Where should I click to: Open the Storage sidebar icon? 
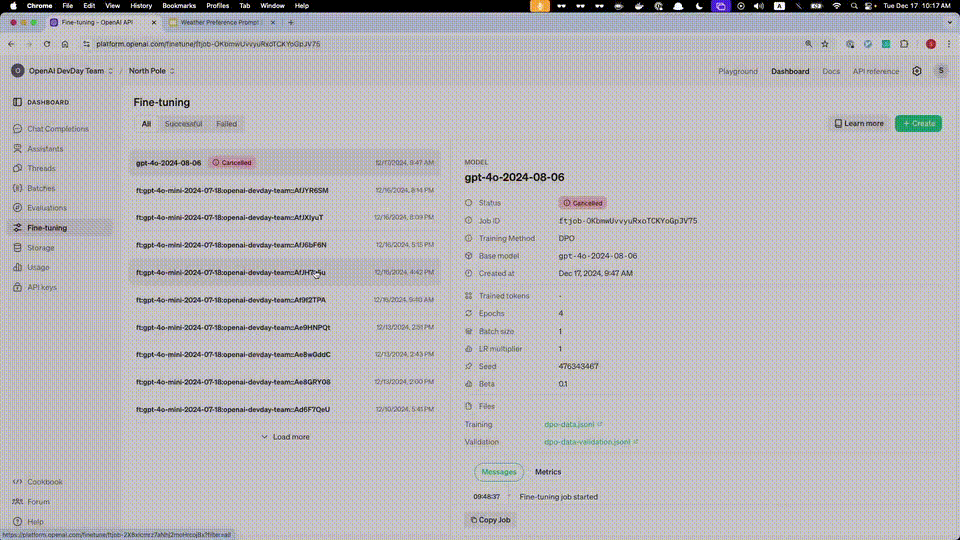17,247
